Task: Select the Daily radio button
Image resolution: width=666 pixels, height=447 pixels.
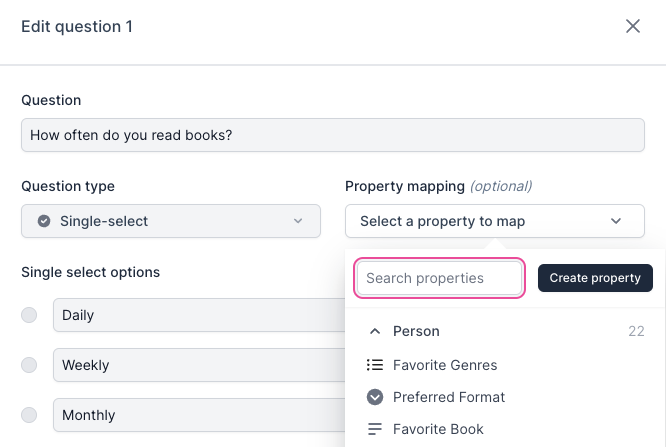Action: (29, 315)
